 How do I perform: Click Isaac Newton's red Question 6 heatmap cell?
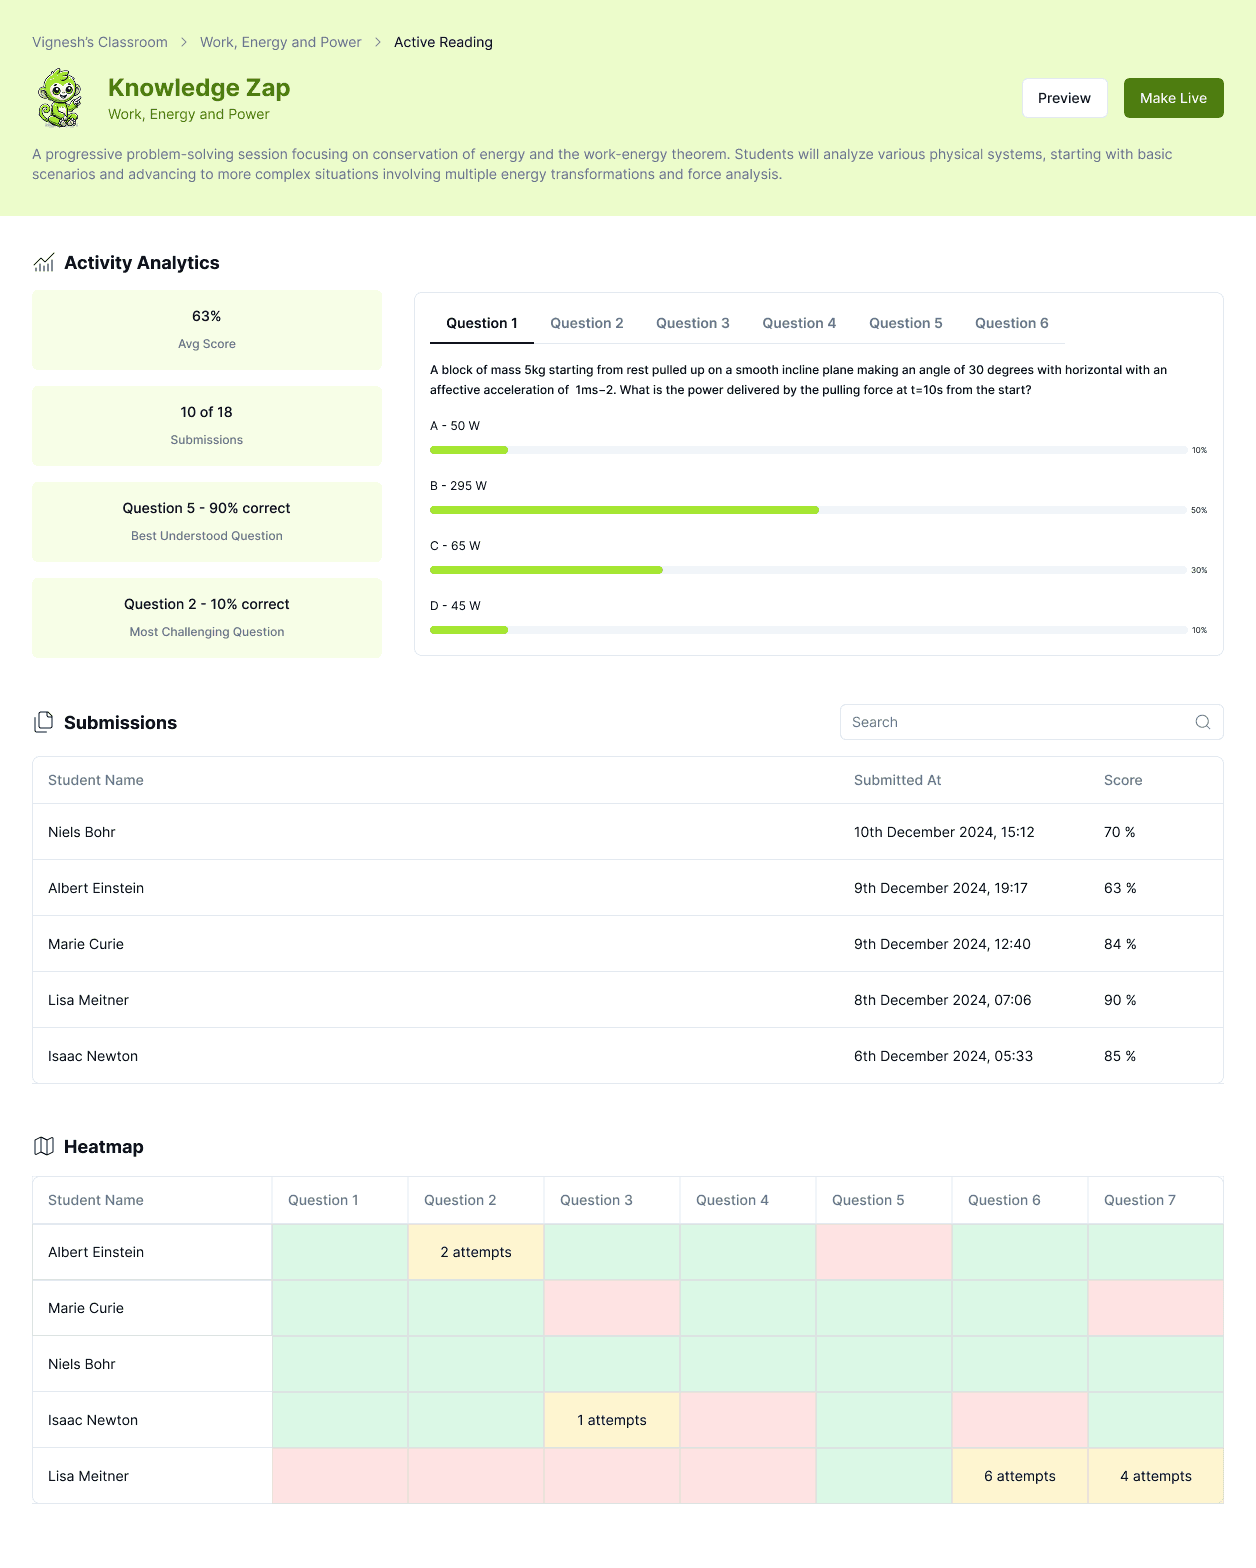pyautogui.click(x=1020, y=1420)
